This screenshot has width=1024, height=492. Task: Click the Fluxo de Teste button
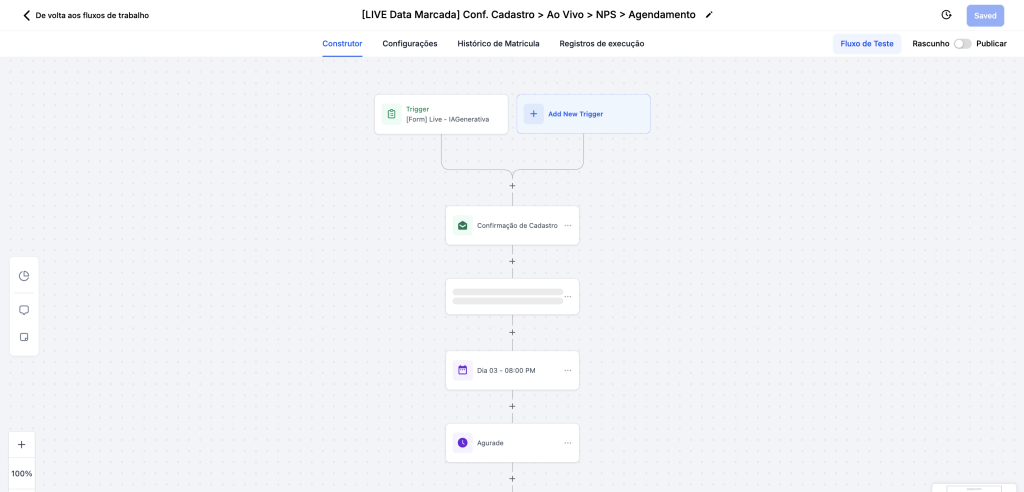point(867,44)
